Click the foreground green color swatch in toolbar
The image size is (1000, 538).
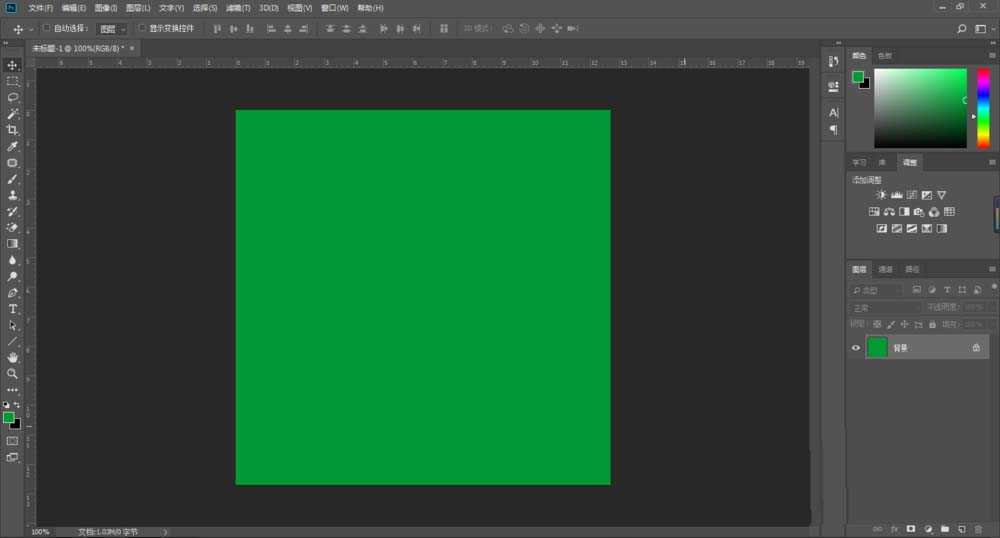point(9,417)
